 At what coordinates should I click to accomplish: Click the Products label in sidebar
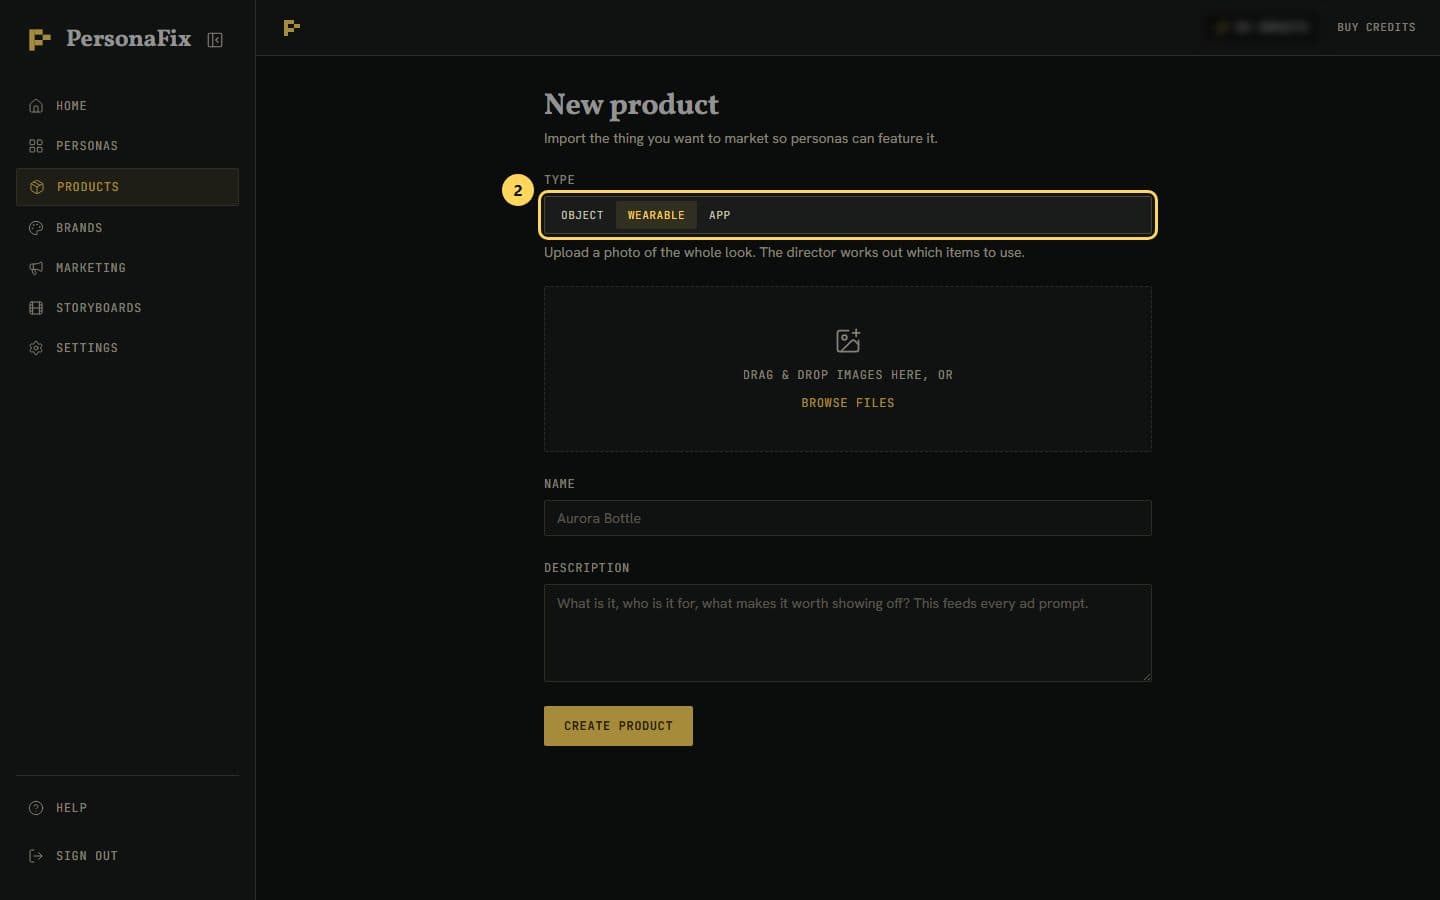(x=88, y=187)
